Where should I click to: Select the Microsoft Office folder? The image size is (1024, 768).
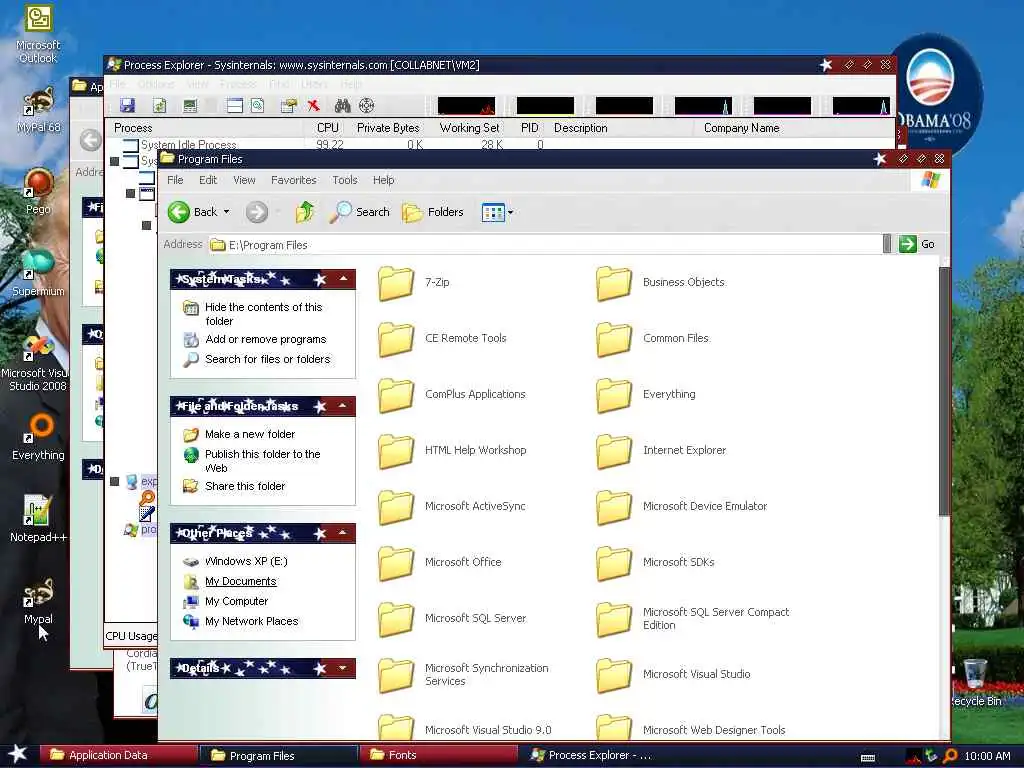(x=440, y=562)
